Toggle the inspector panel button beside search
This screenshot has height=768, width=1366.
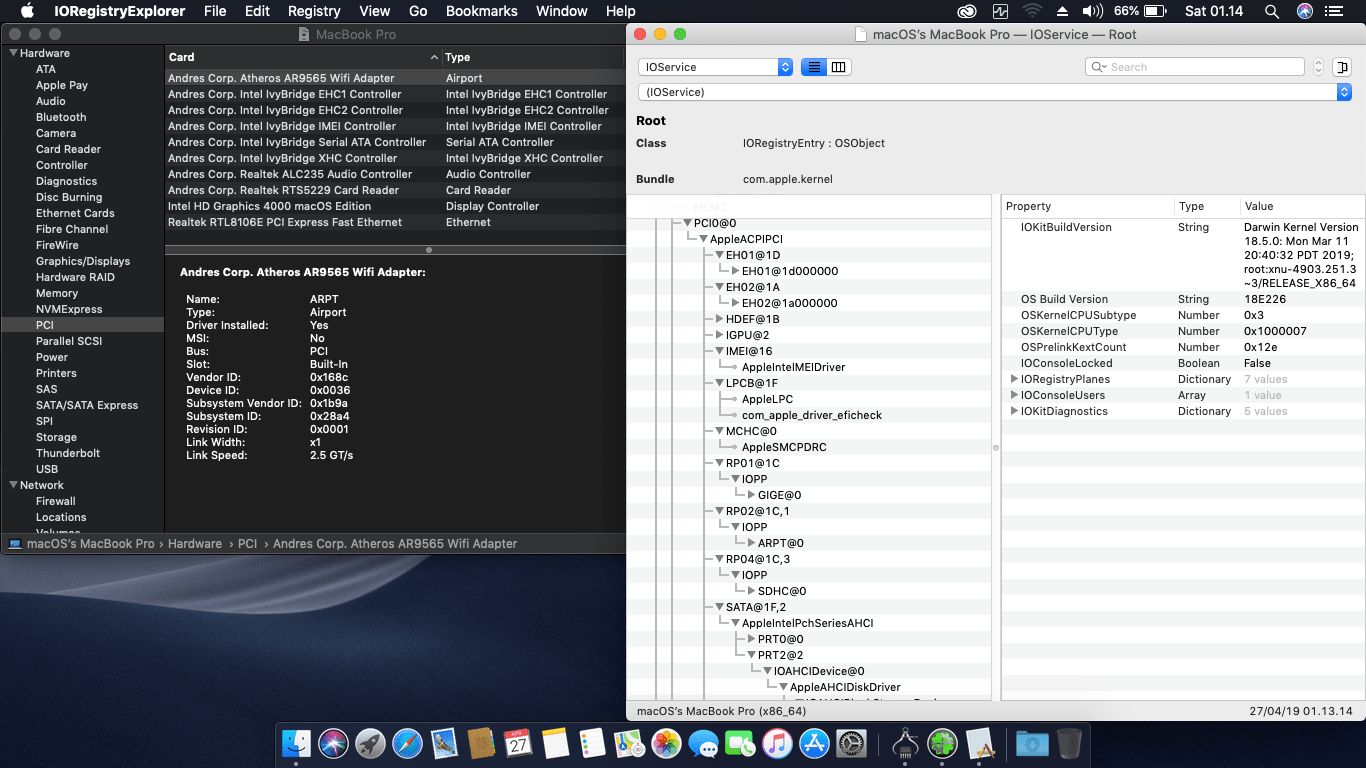1341,67
